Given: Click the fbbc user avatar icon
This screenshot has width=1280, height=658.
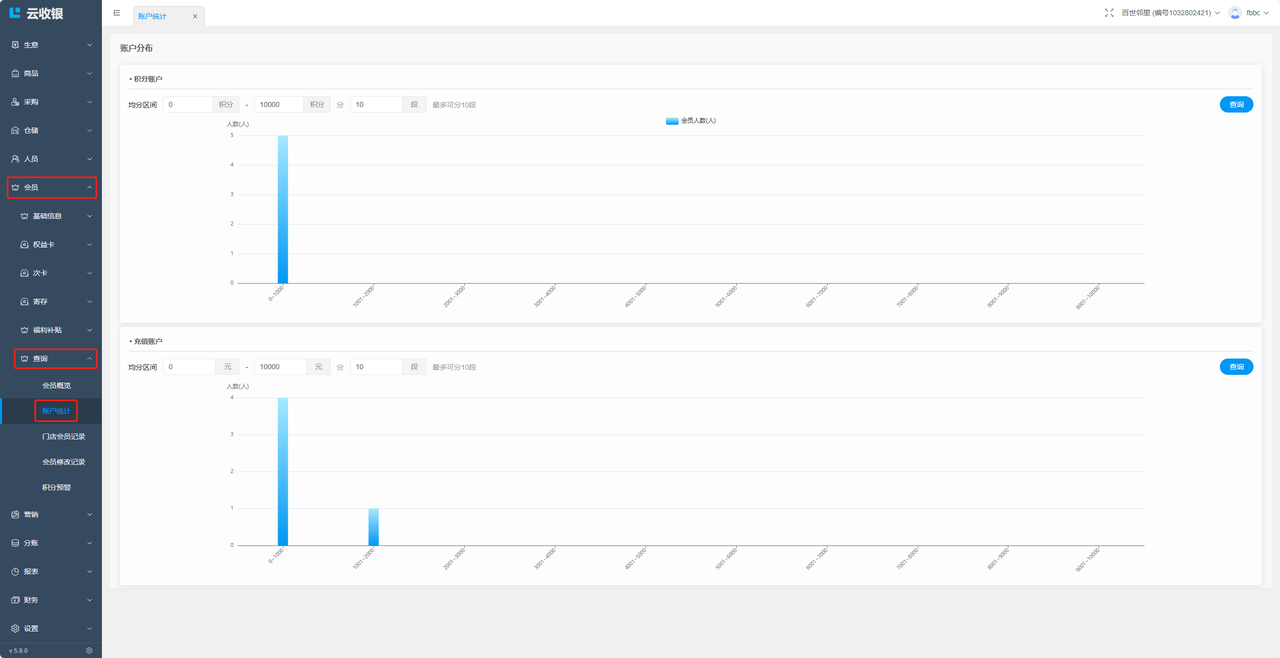Looking at the screenshot, I should [1235, 13].
